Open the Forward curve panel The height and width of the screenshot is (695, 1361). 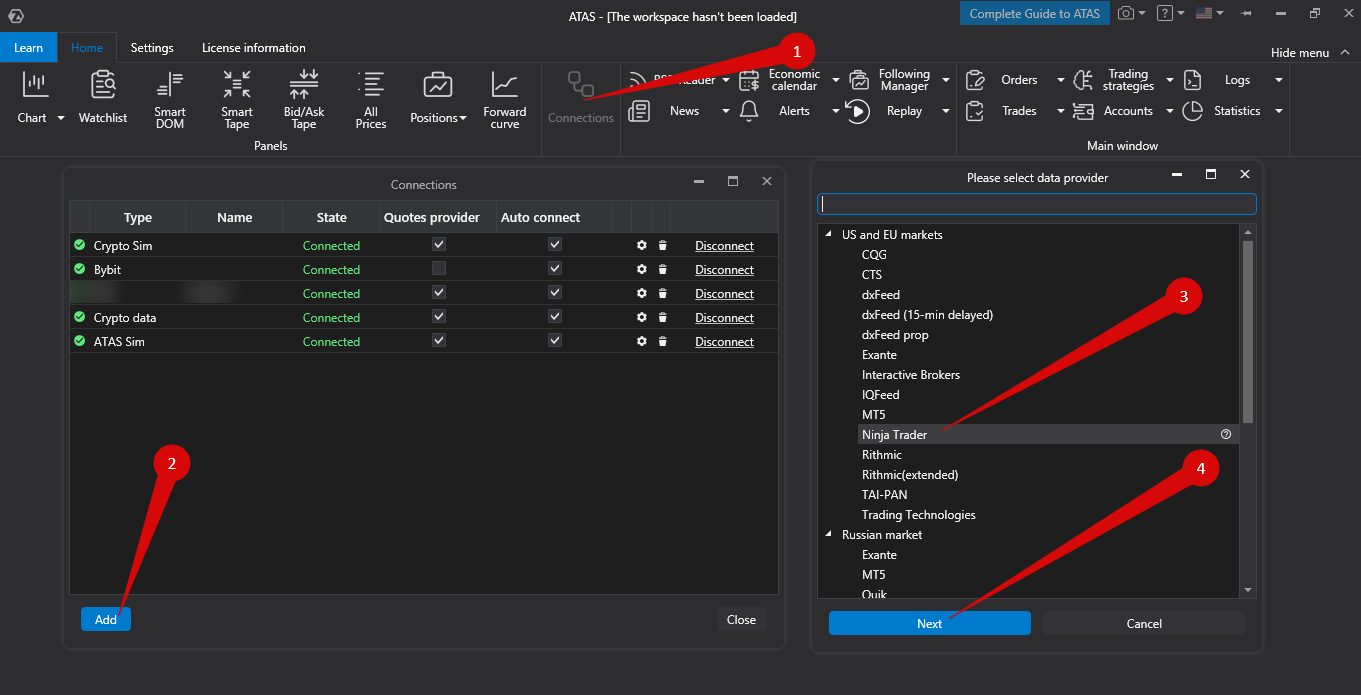(x=505, y=100)
